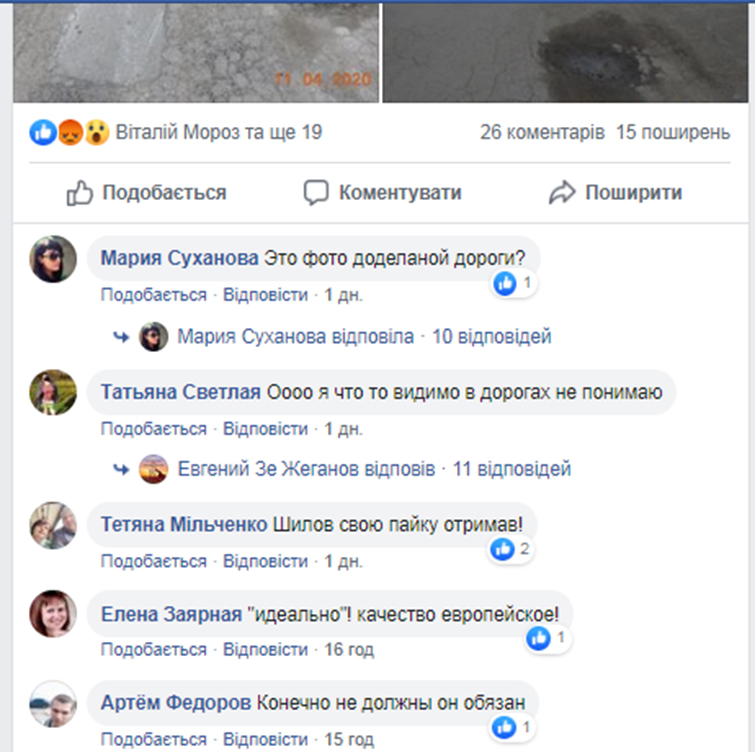The width and height of the screenshot is (755, 752).
Task: Reply to Елена Заярная's comment via Відповісти
Action: pyautogui.click(x=265, y=649)
